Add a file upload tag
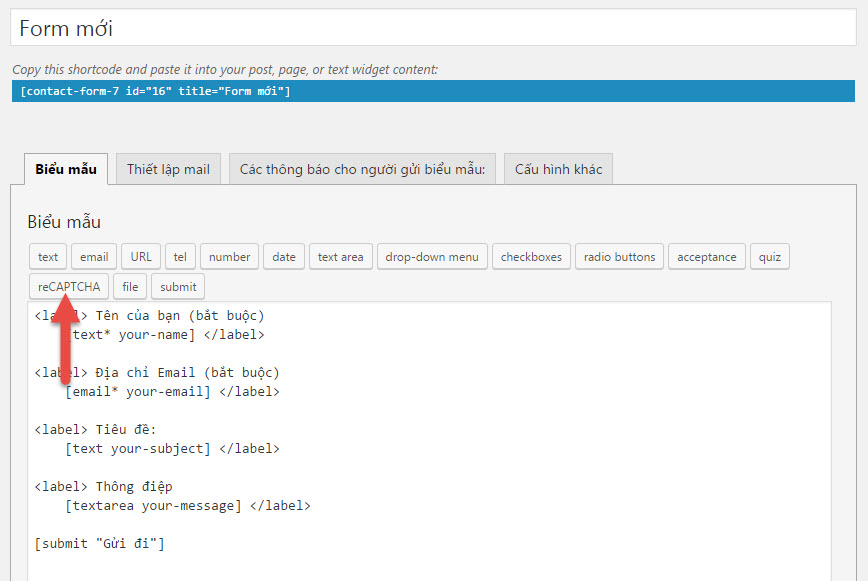868x581 pixels. pos(130,287)
